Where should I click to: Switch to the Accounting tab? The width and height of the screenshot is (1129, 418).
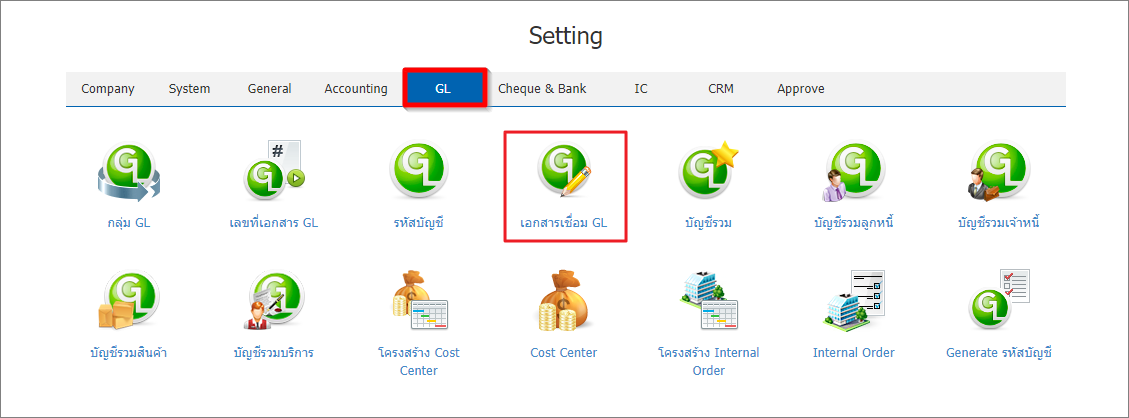tap(356, 89)
